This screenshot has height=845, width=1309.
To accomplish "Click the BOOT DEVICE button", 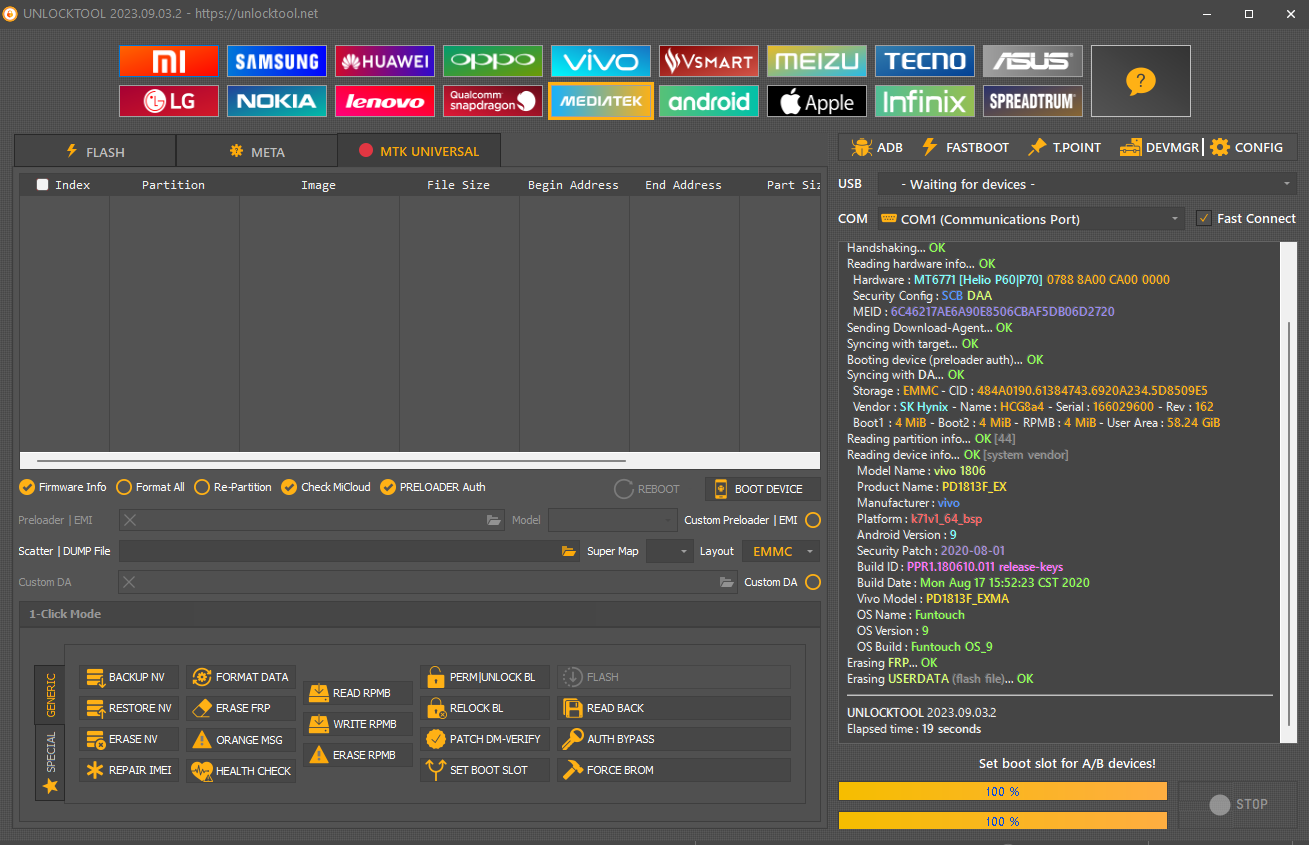I will coord(762,489).
